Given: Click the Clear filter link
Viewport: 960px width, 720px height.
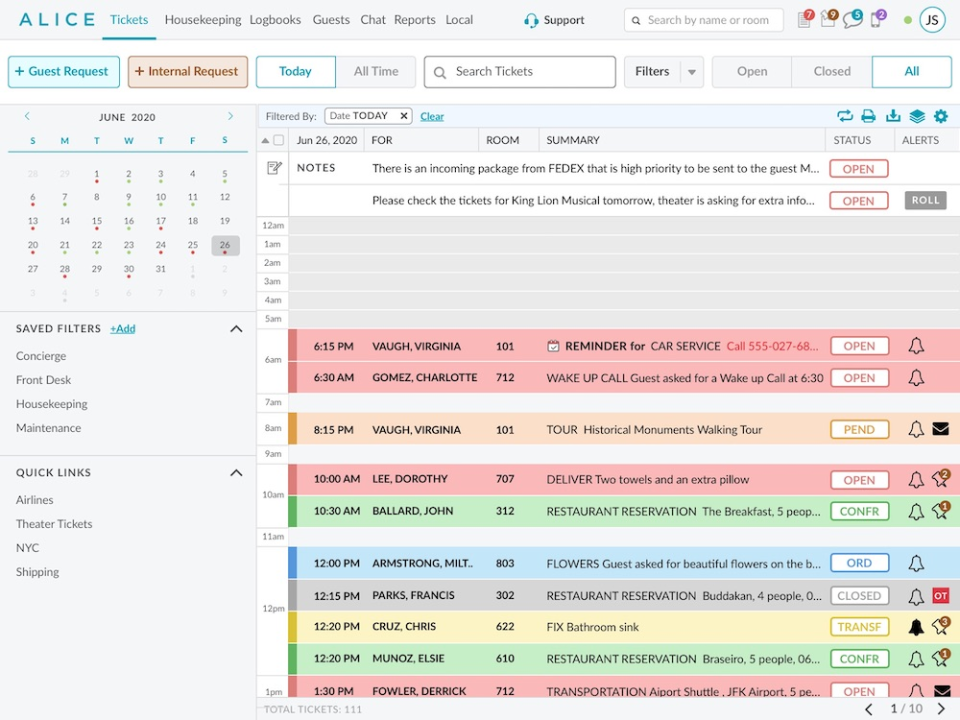Looking at the screenshot, I should point(432,116).
